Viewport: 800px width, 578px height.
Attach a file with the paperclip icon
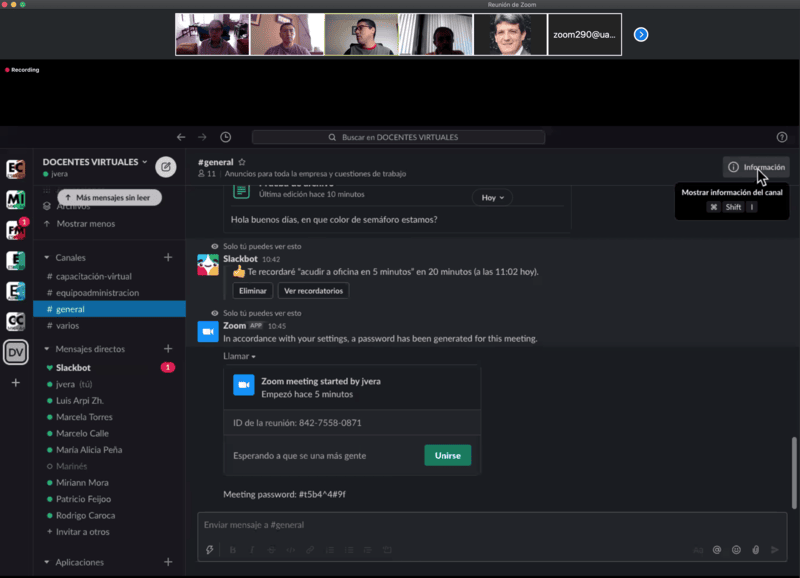click(x=756, y=550)
